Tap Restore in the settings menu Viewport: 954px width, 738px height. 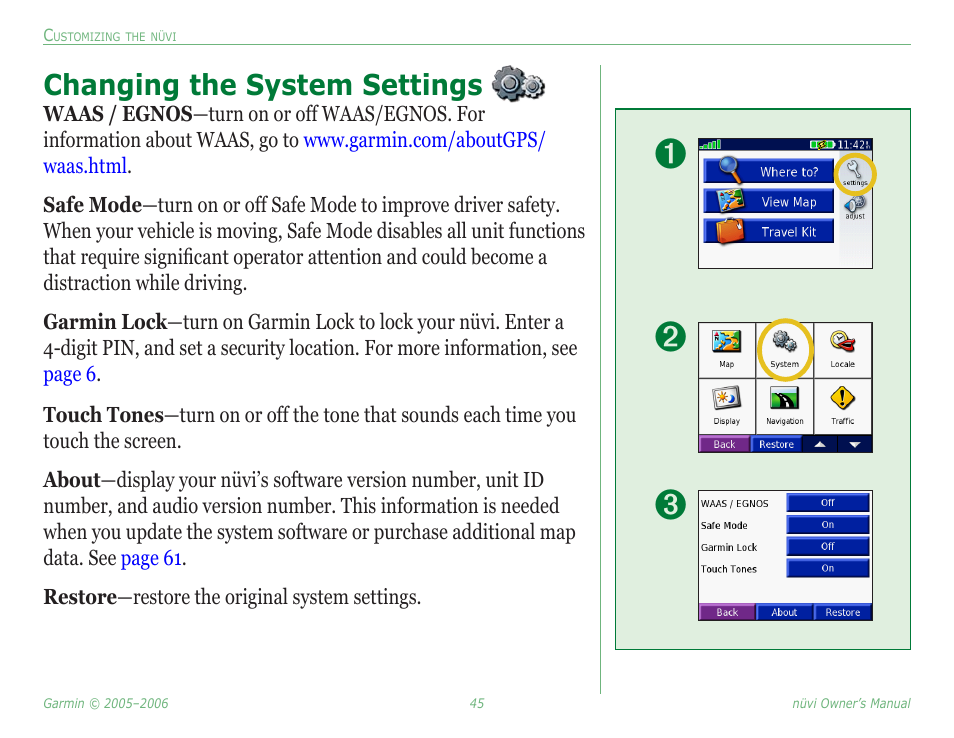[x=776, y=444]
